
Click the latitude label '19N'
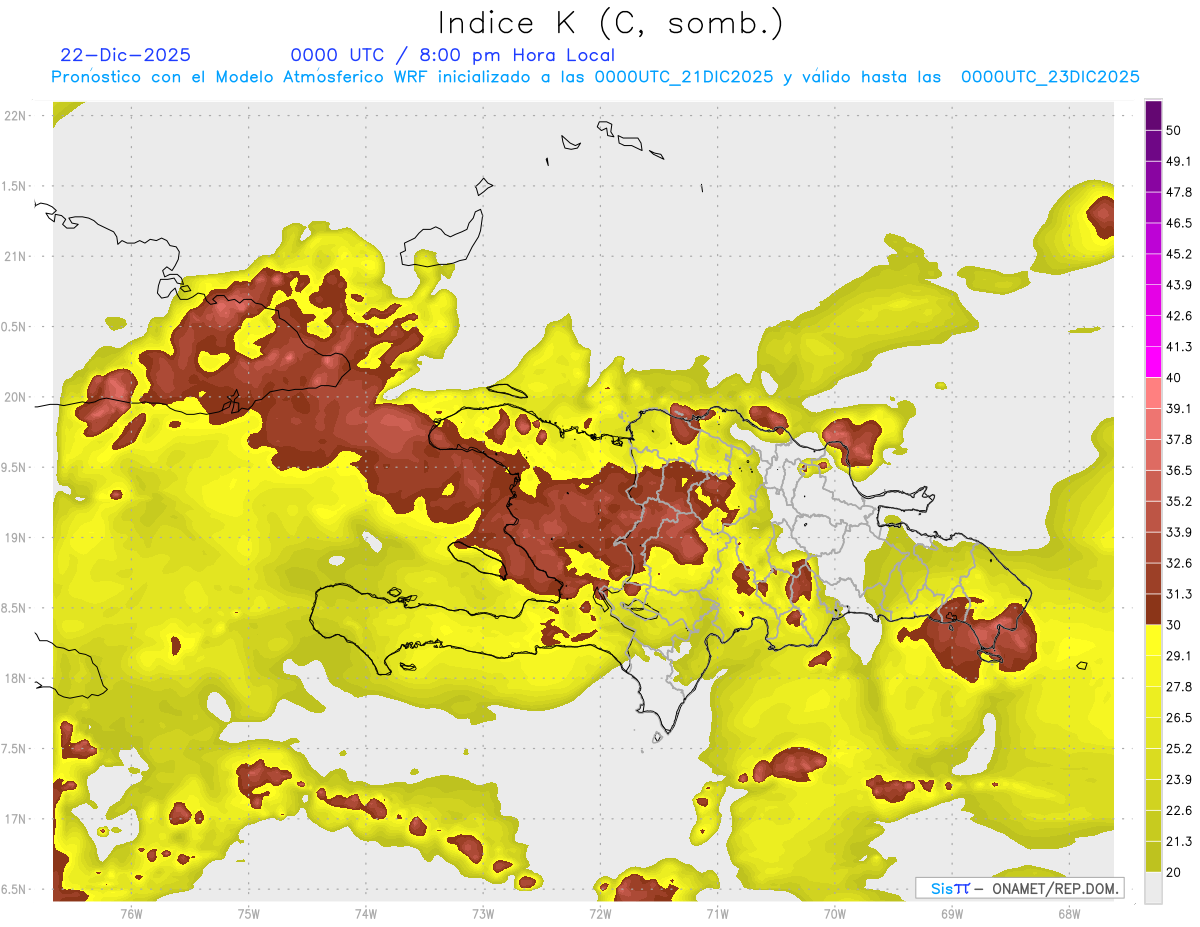coord(15,537)
